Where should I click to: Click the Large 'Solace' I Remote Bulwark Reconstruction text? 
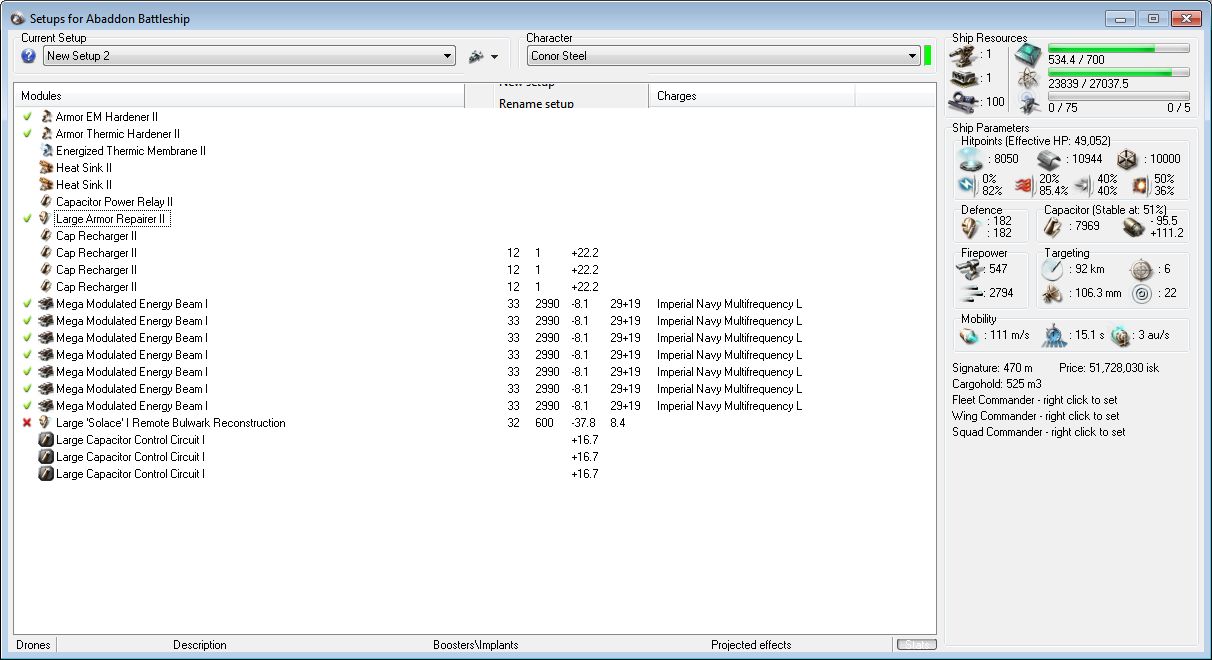coord(171,423)
